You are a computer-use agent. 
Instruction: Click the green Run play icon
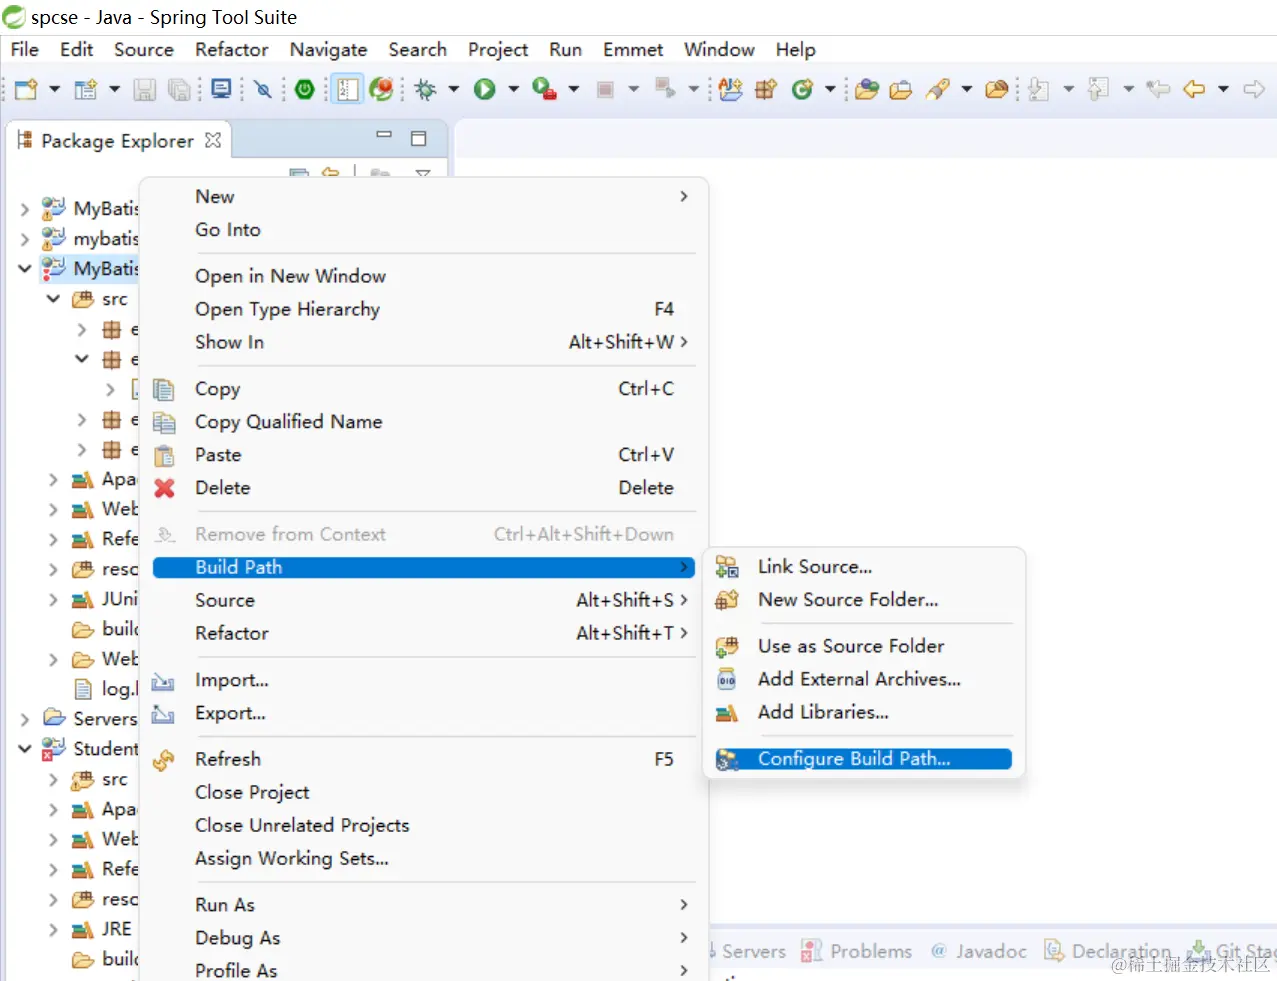[x=485, y=89]
